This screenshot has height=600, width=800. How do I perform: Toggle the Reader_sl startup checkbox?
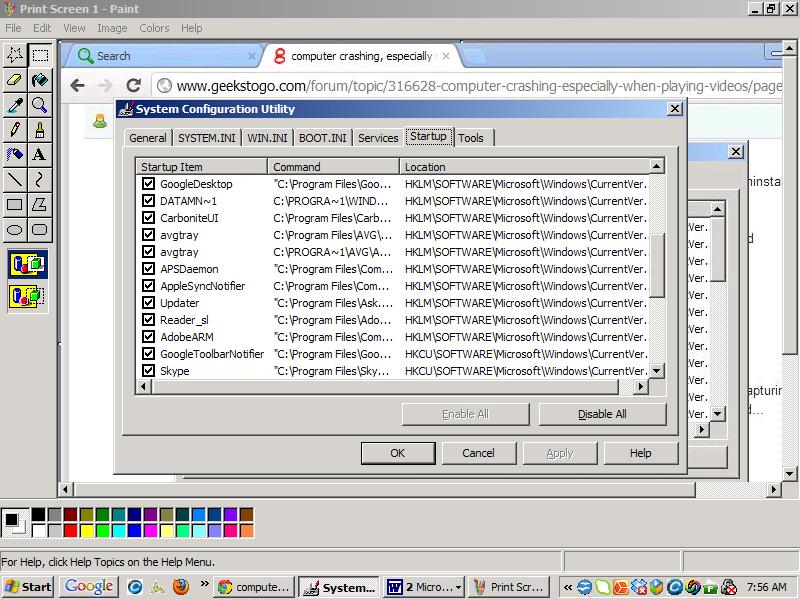(x=148, y=319)
